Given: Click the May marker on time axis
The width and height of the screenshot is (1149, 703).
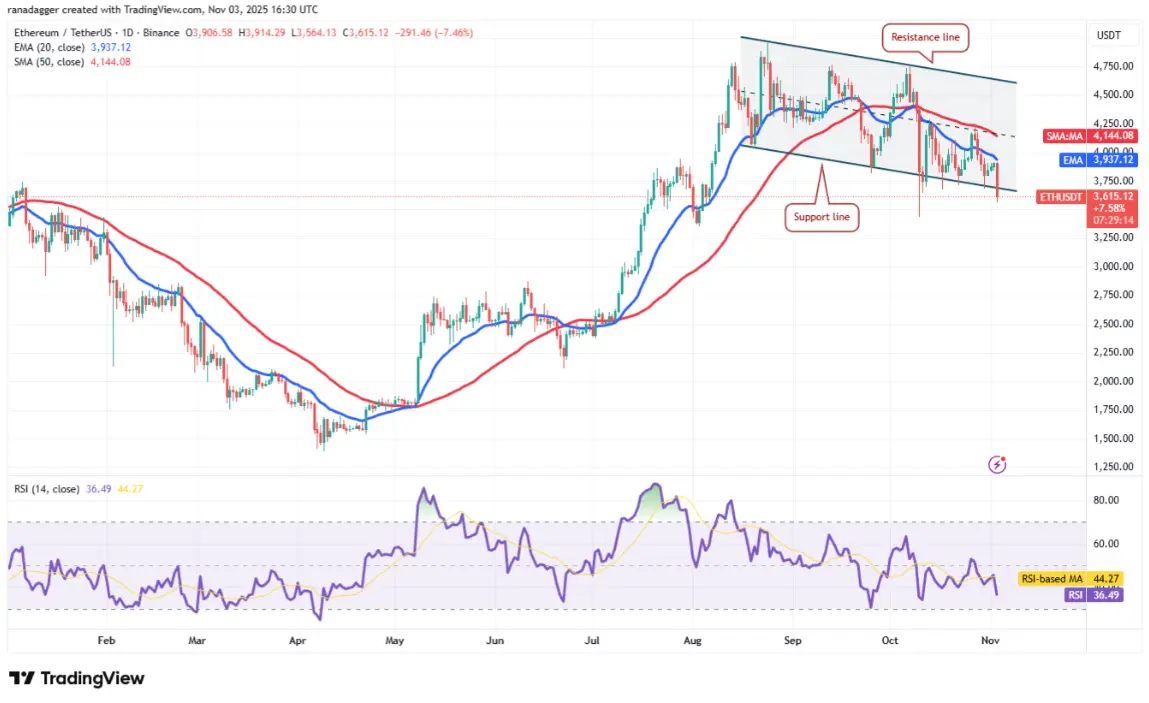Looking at the screenshot, I should [394, 641].
